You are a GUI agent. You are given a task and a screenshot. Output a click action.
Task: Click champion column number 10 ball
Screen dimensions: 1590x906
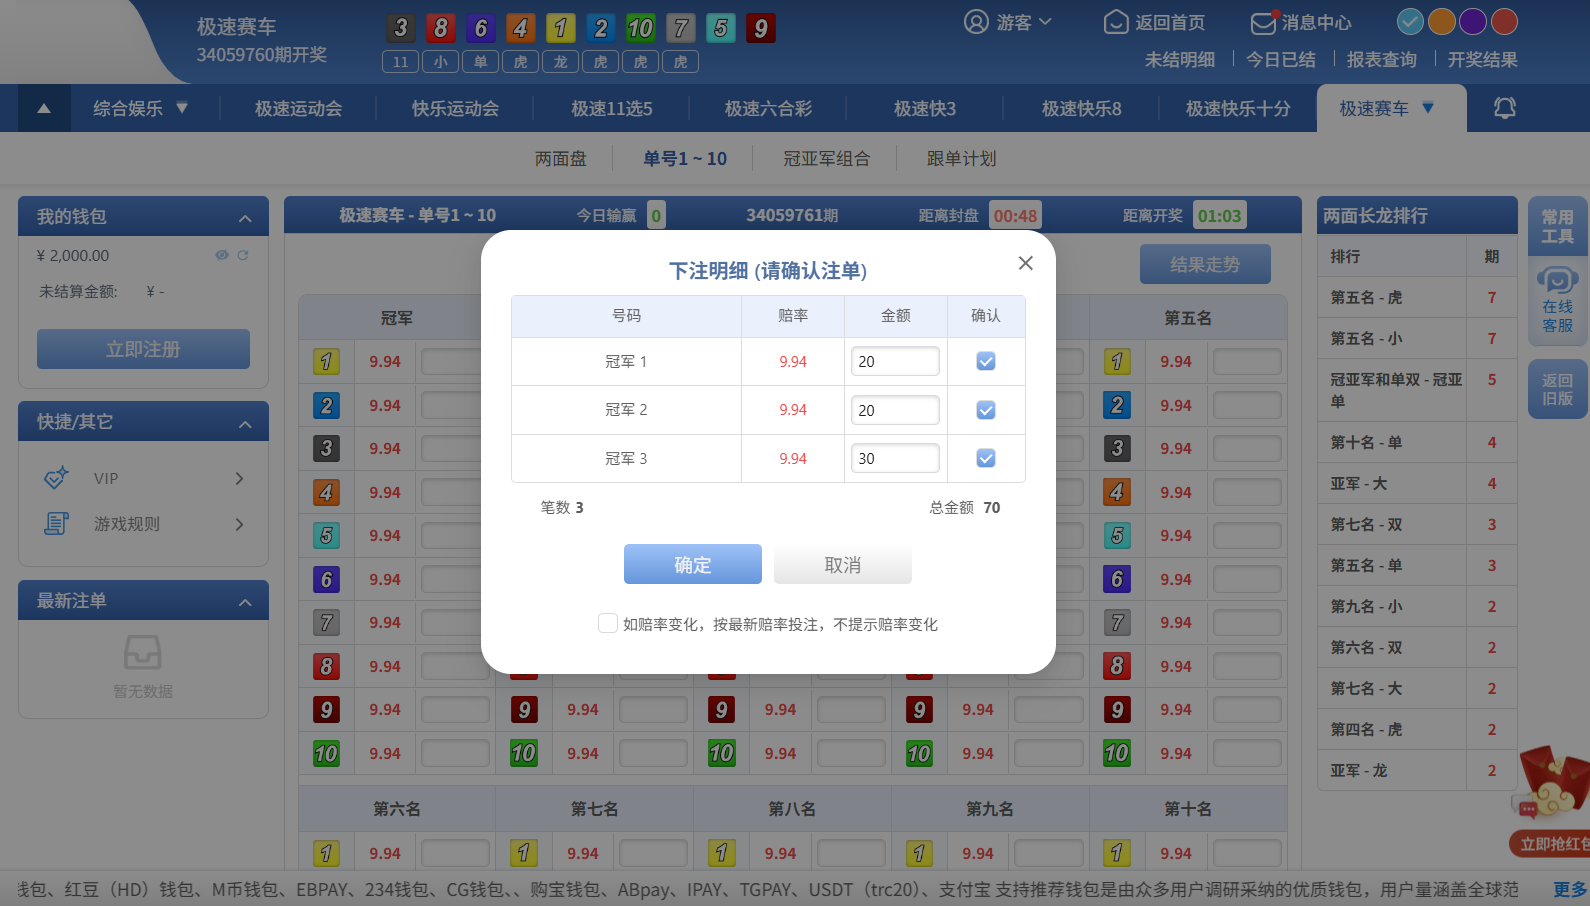click(326, 753)
